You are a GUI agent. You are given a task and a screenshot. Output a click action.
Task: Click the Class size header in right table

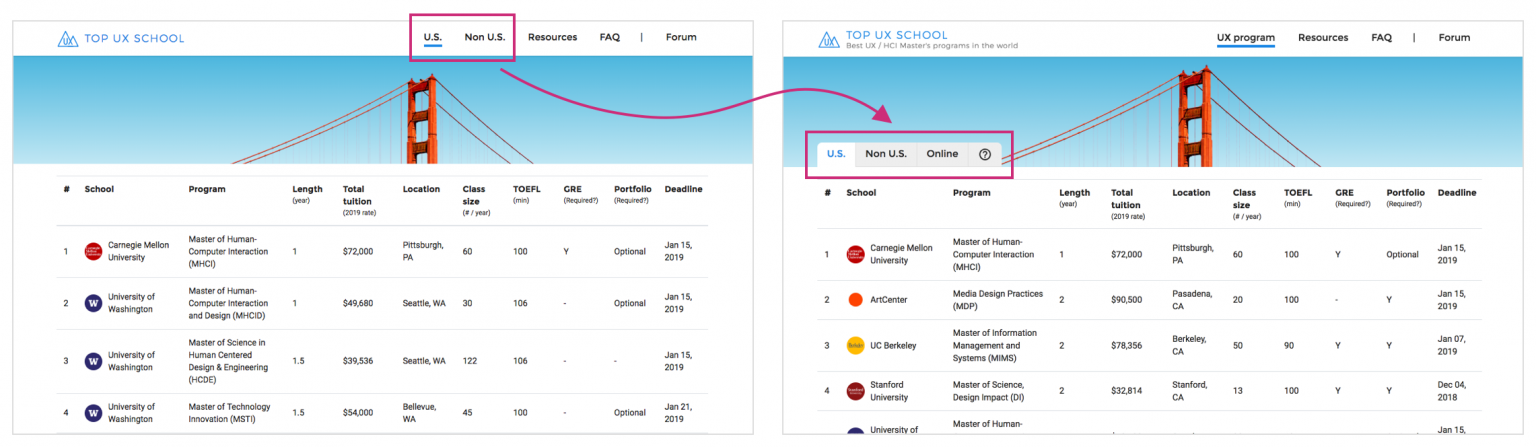1244,198
